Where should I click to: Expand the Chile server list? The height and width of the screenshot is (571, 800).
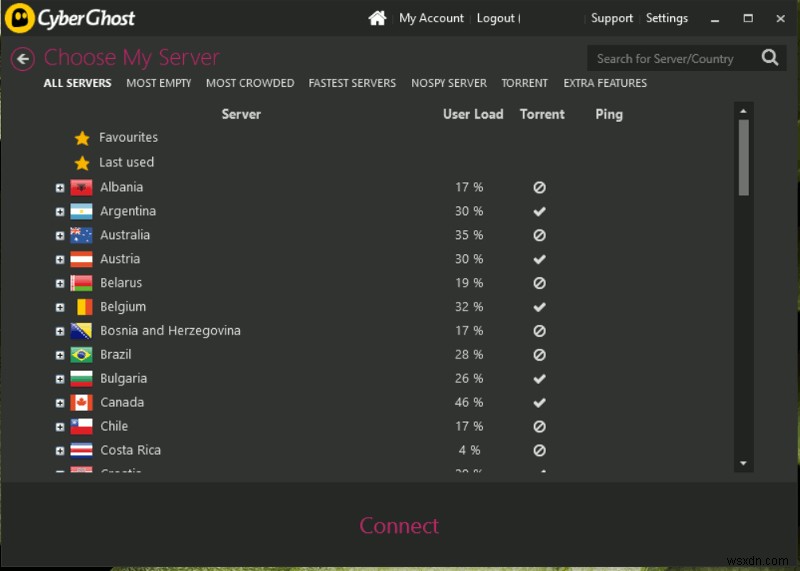click(60, 427)
